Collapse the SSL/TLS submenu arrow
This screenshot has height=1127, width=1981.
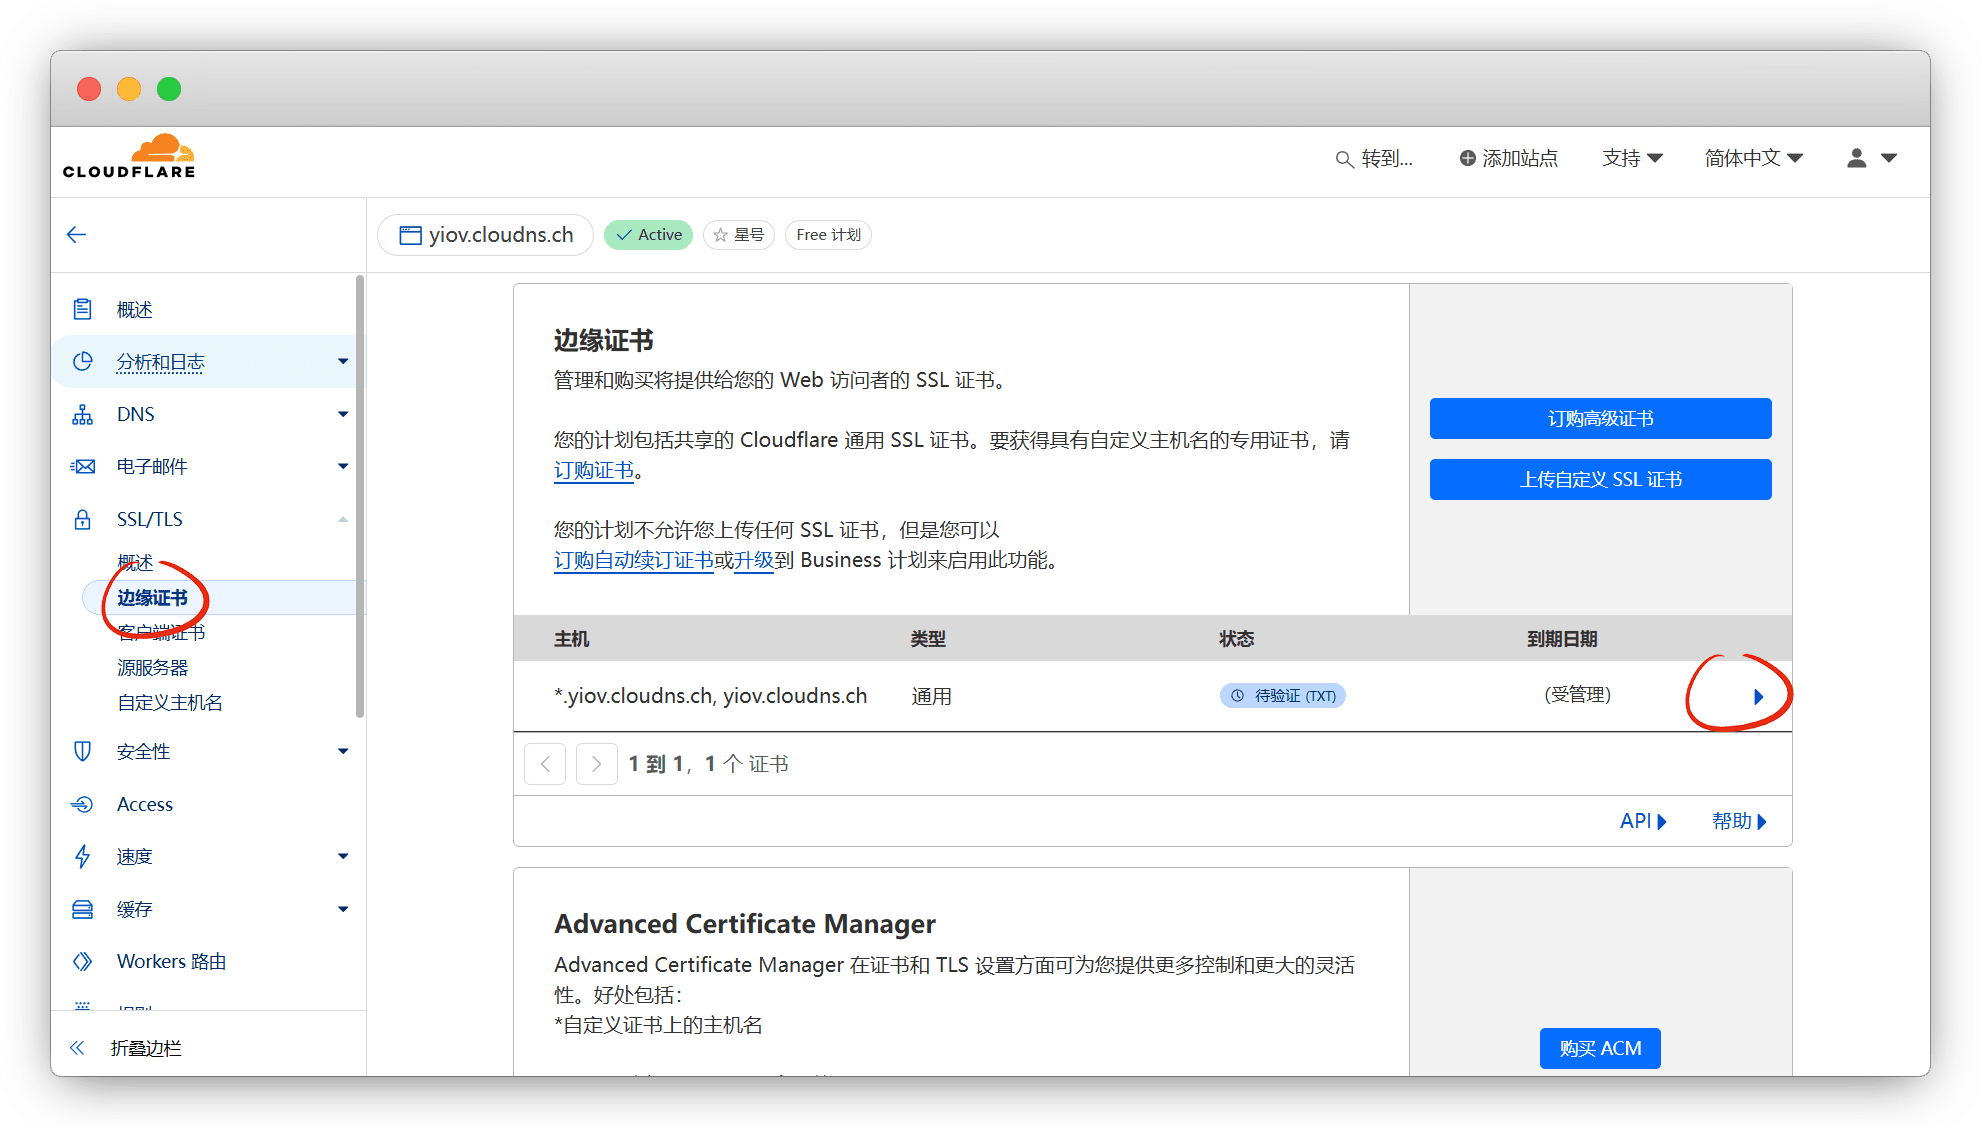point(343,519)
